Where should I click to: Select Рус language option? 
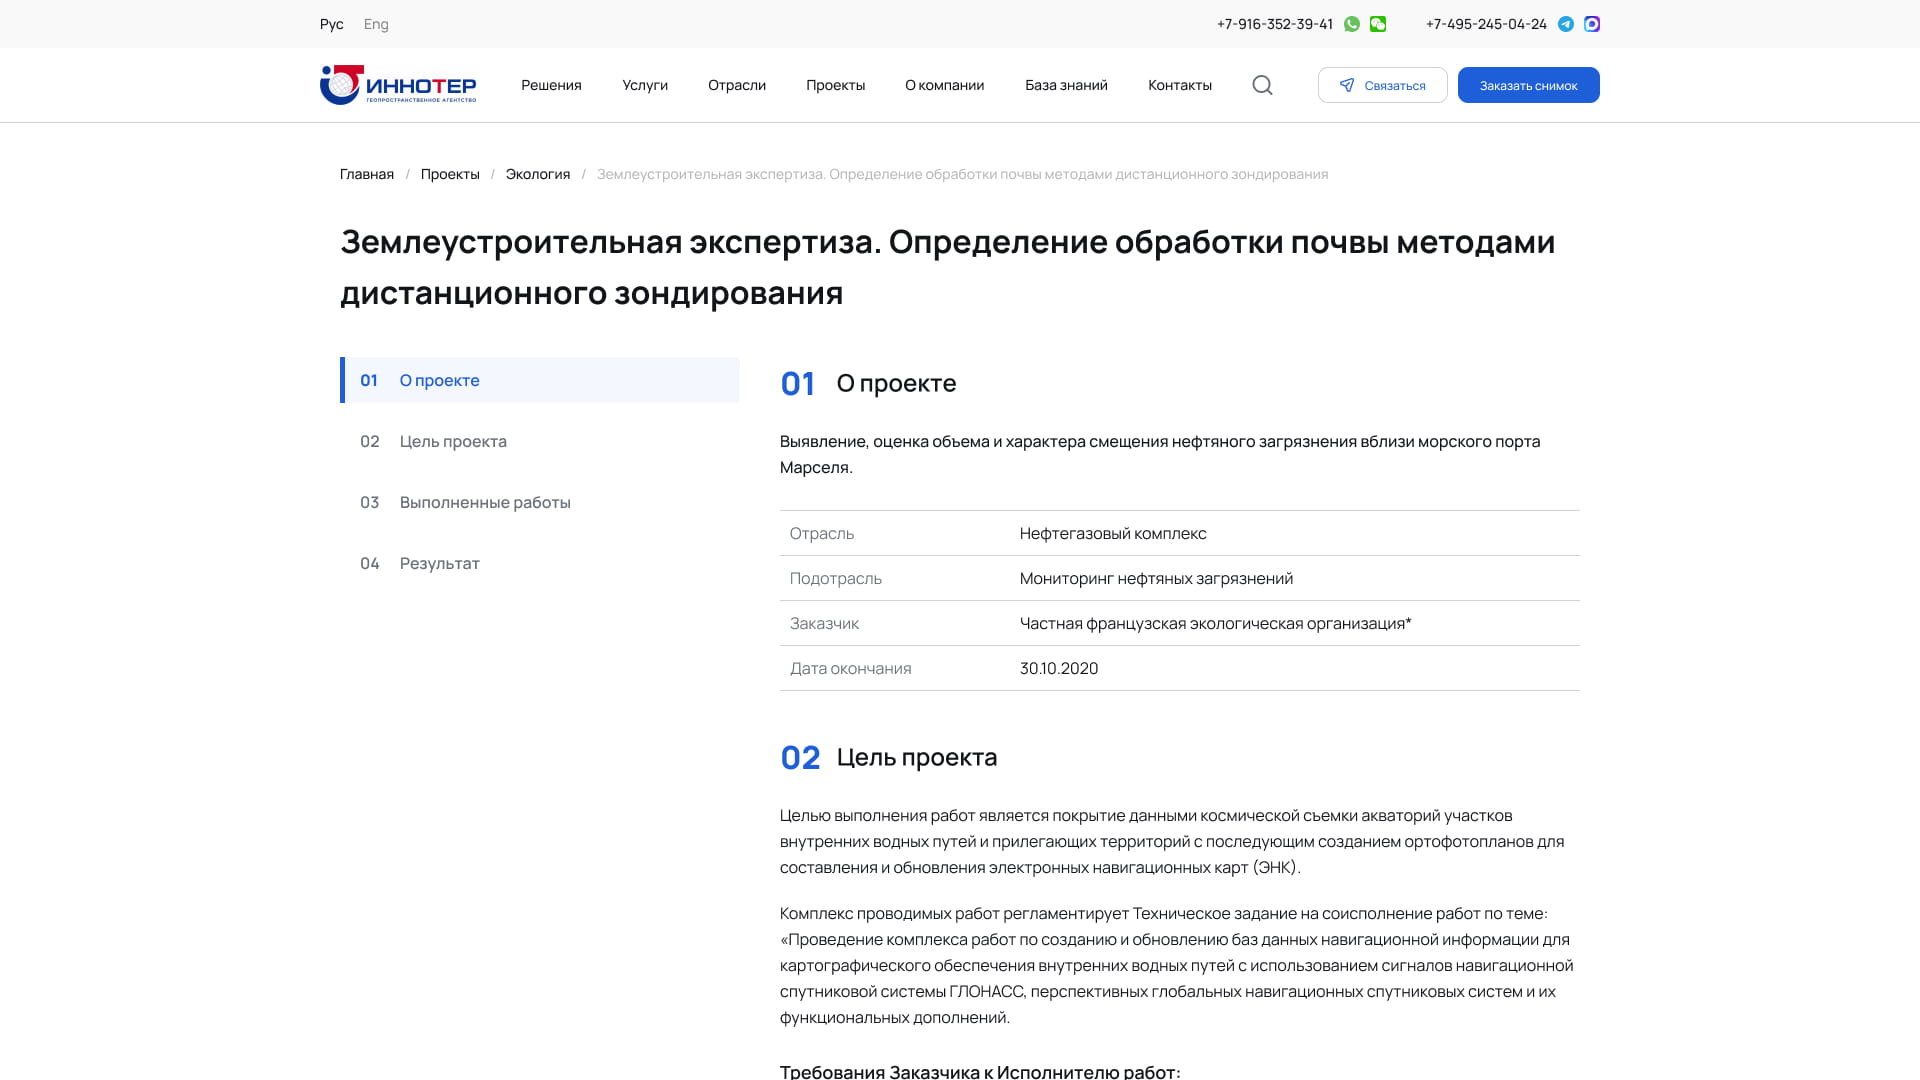pos(331,24)
